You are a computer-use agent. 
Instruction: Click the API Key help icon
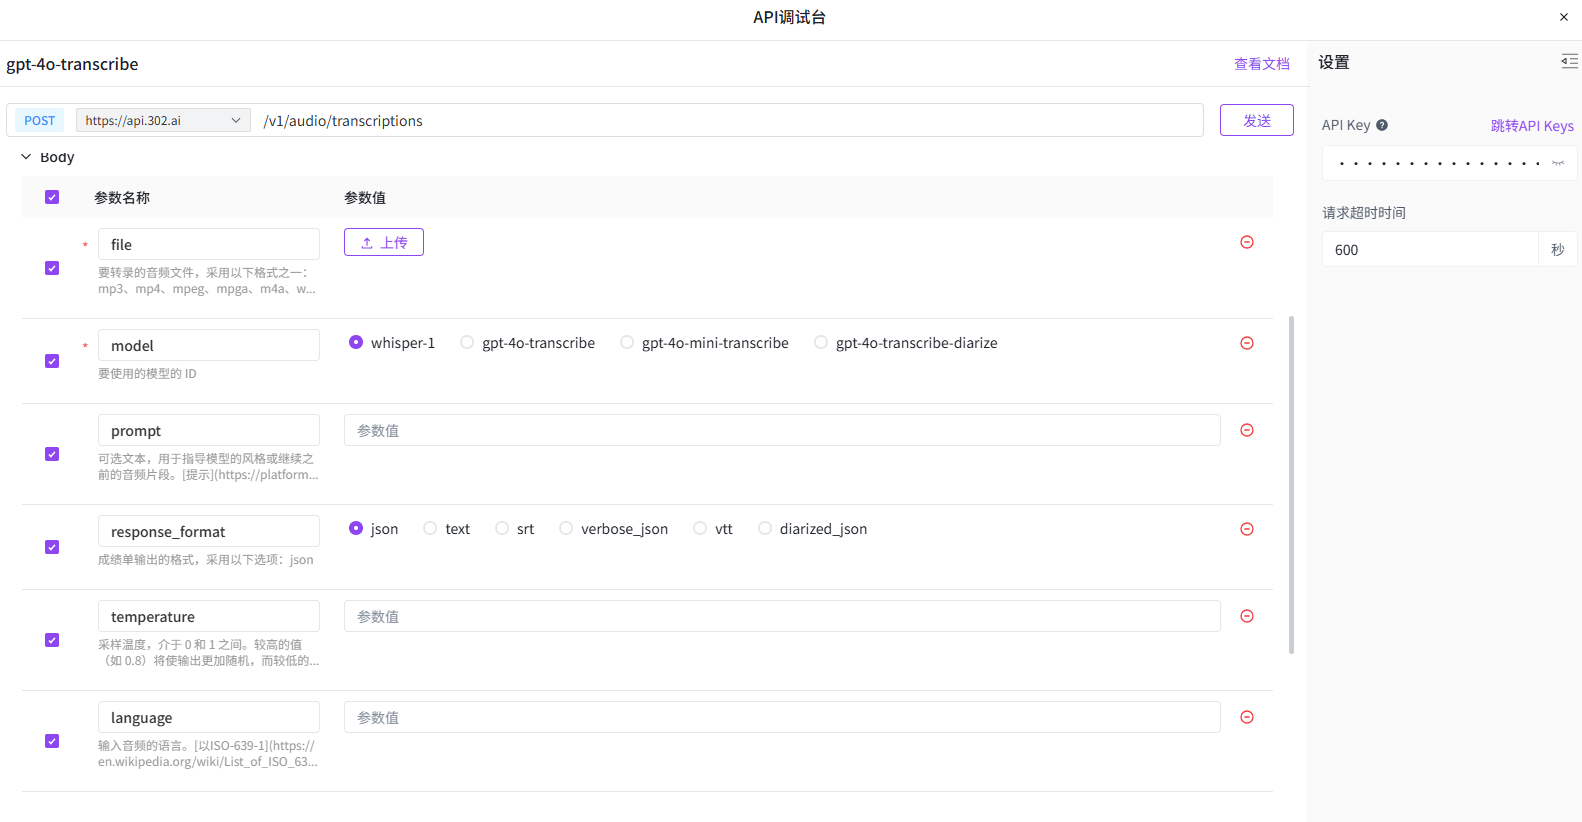pyautogui.click(x=1381, y=125)
